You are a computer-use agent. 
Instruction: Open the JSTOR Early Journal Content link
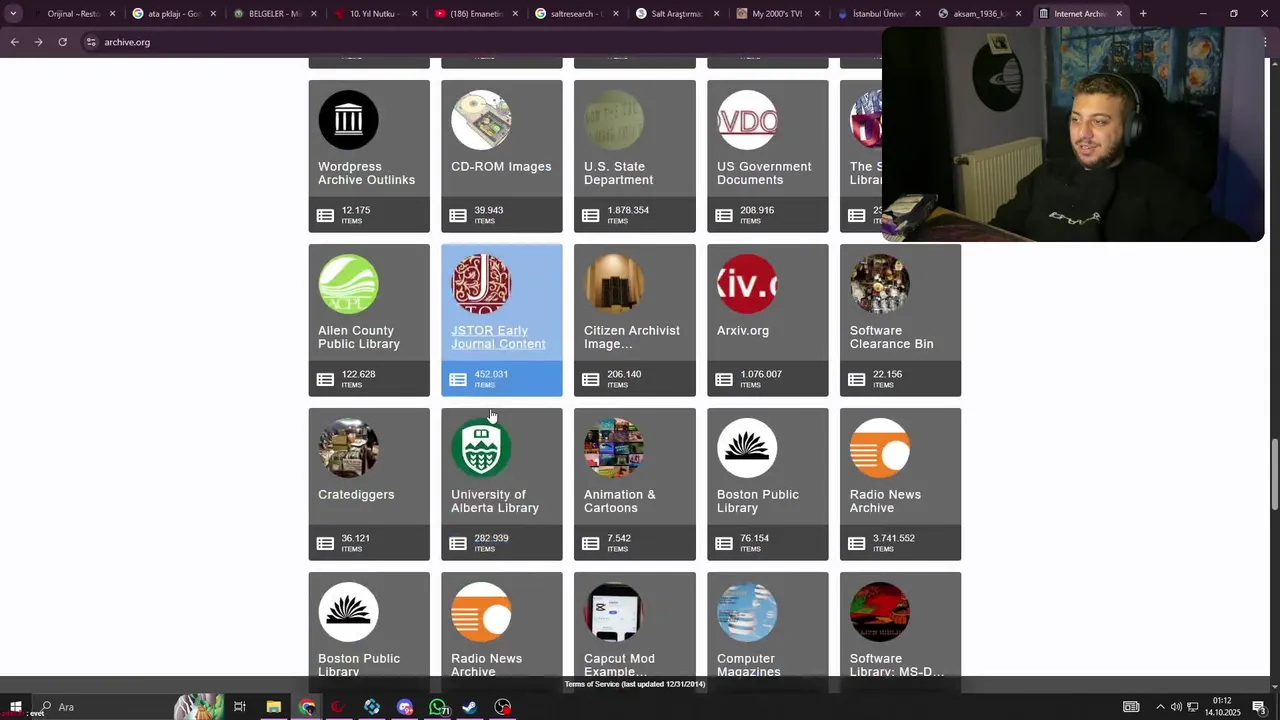point(498,337)
